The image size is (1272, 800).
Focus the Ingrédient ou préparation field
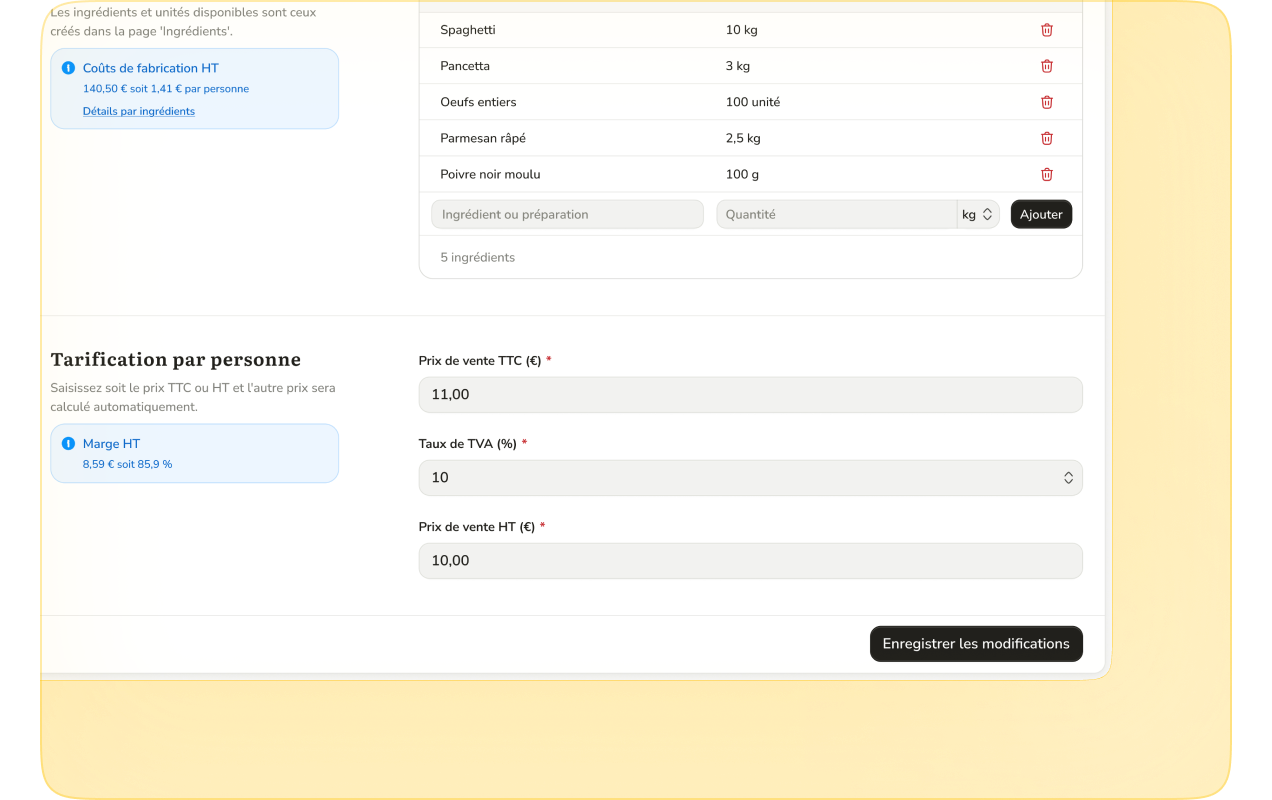coord(567,214)
